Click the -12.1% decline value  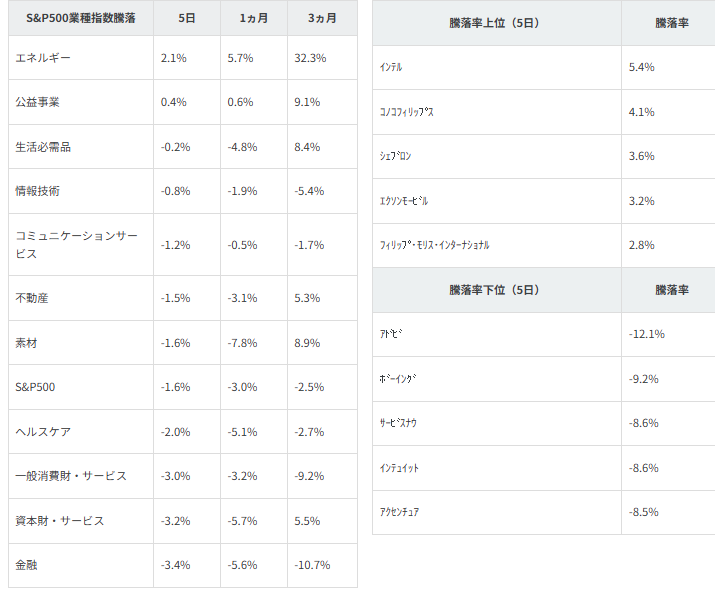647,334
